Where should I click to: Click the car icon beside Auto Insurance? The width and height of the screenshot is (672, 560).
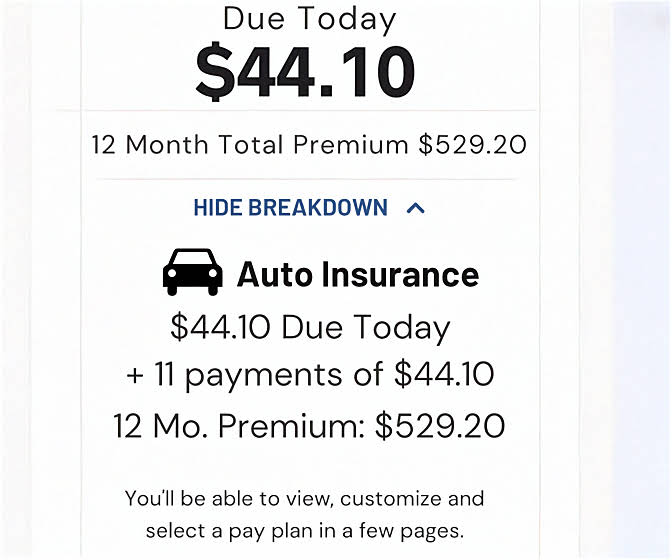point(192,272)
